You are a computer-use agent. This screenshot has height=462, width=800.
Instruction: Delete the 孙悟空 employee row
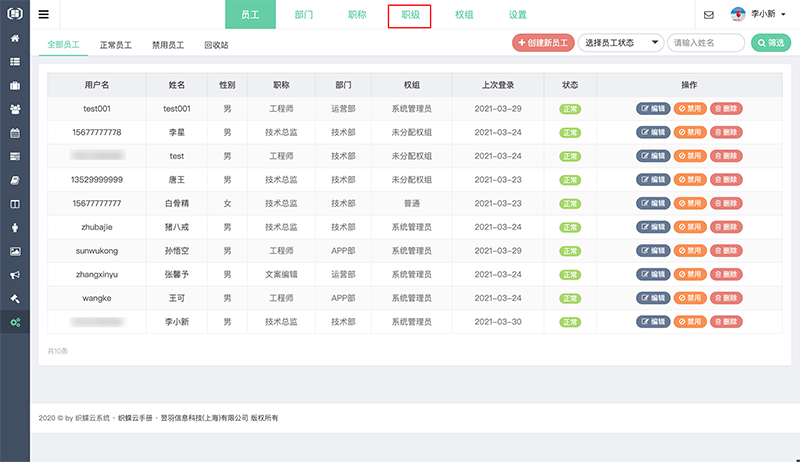[726, 250]
